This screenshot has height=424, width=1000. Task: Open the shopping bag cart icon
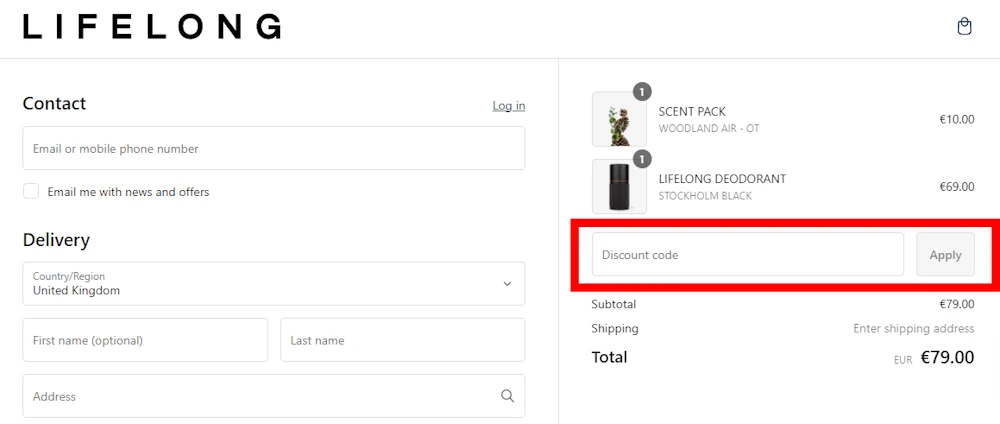tap(964, 27)
